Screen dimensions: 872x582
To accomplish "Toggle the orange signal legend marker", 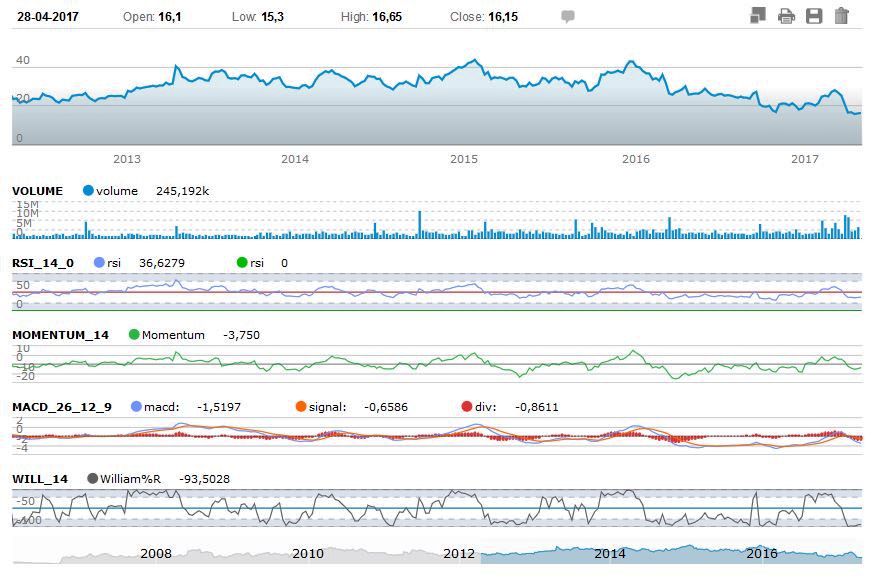I will coord(301,407).
